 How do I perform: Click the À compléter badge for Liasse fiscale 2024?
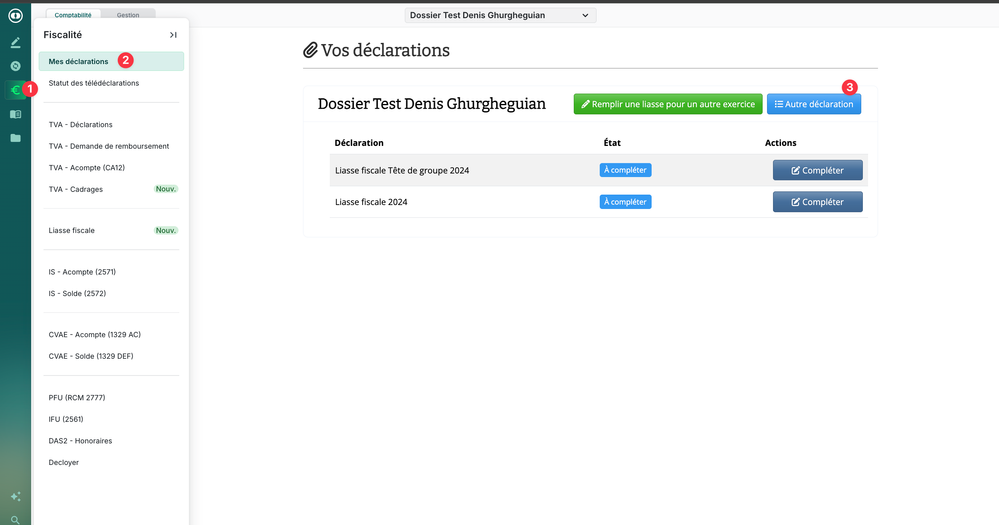[x=625, y=202]
